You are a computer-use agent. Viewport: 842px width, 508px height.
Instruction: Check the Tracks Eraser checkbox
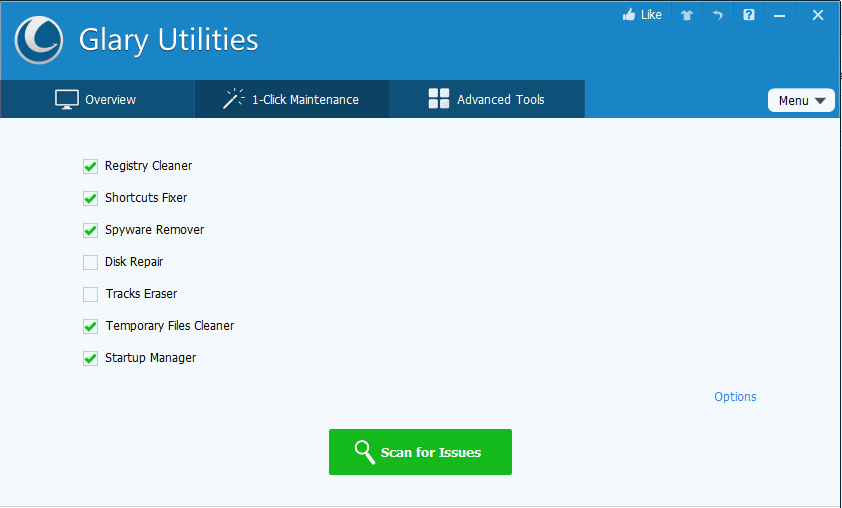click(90, 294)
